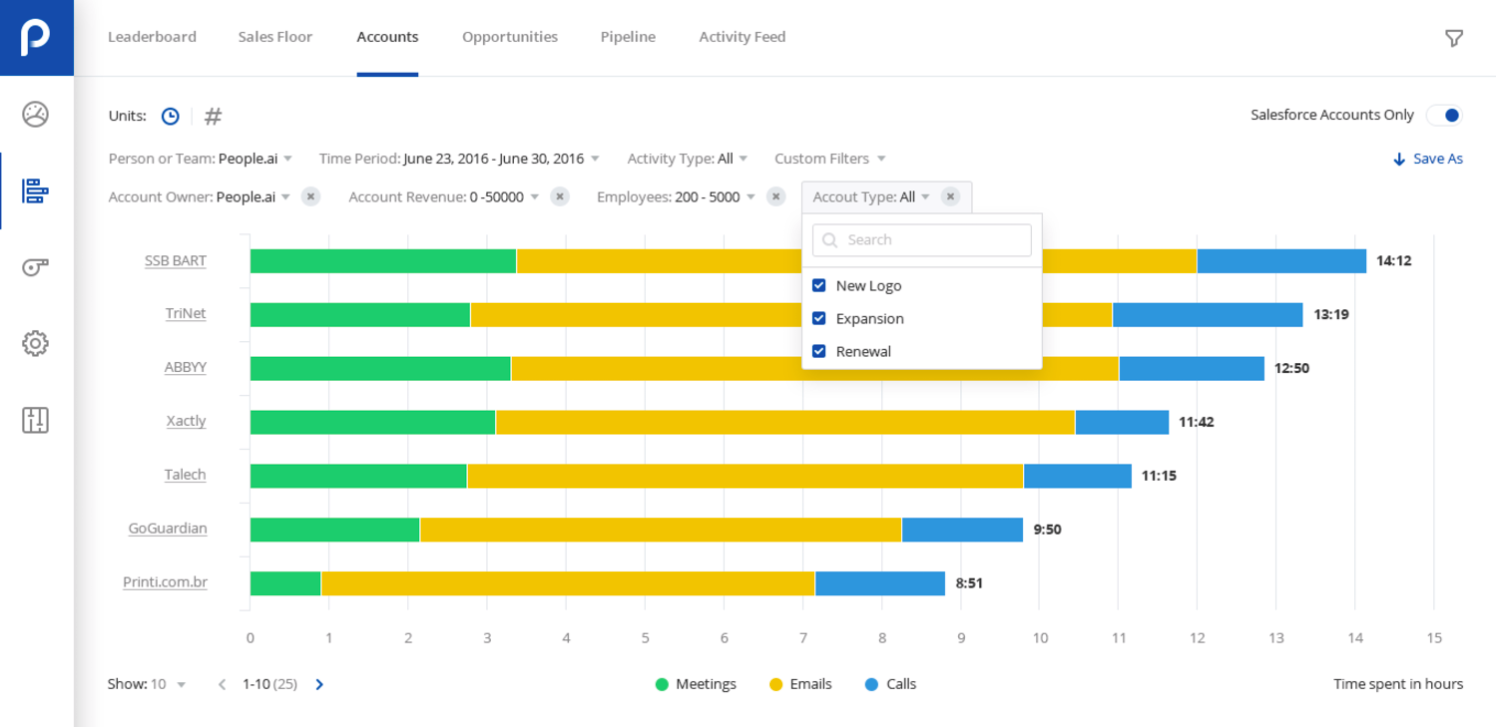Click SSB BART green meetings bar segment
The width and height of the screenshot is (1500, 727).
click(383, 261)
